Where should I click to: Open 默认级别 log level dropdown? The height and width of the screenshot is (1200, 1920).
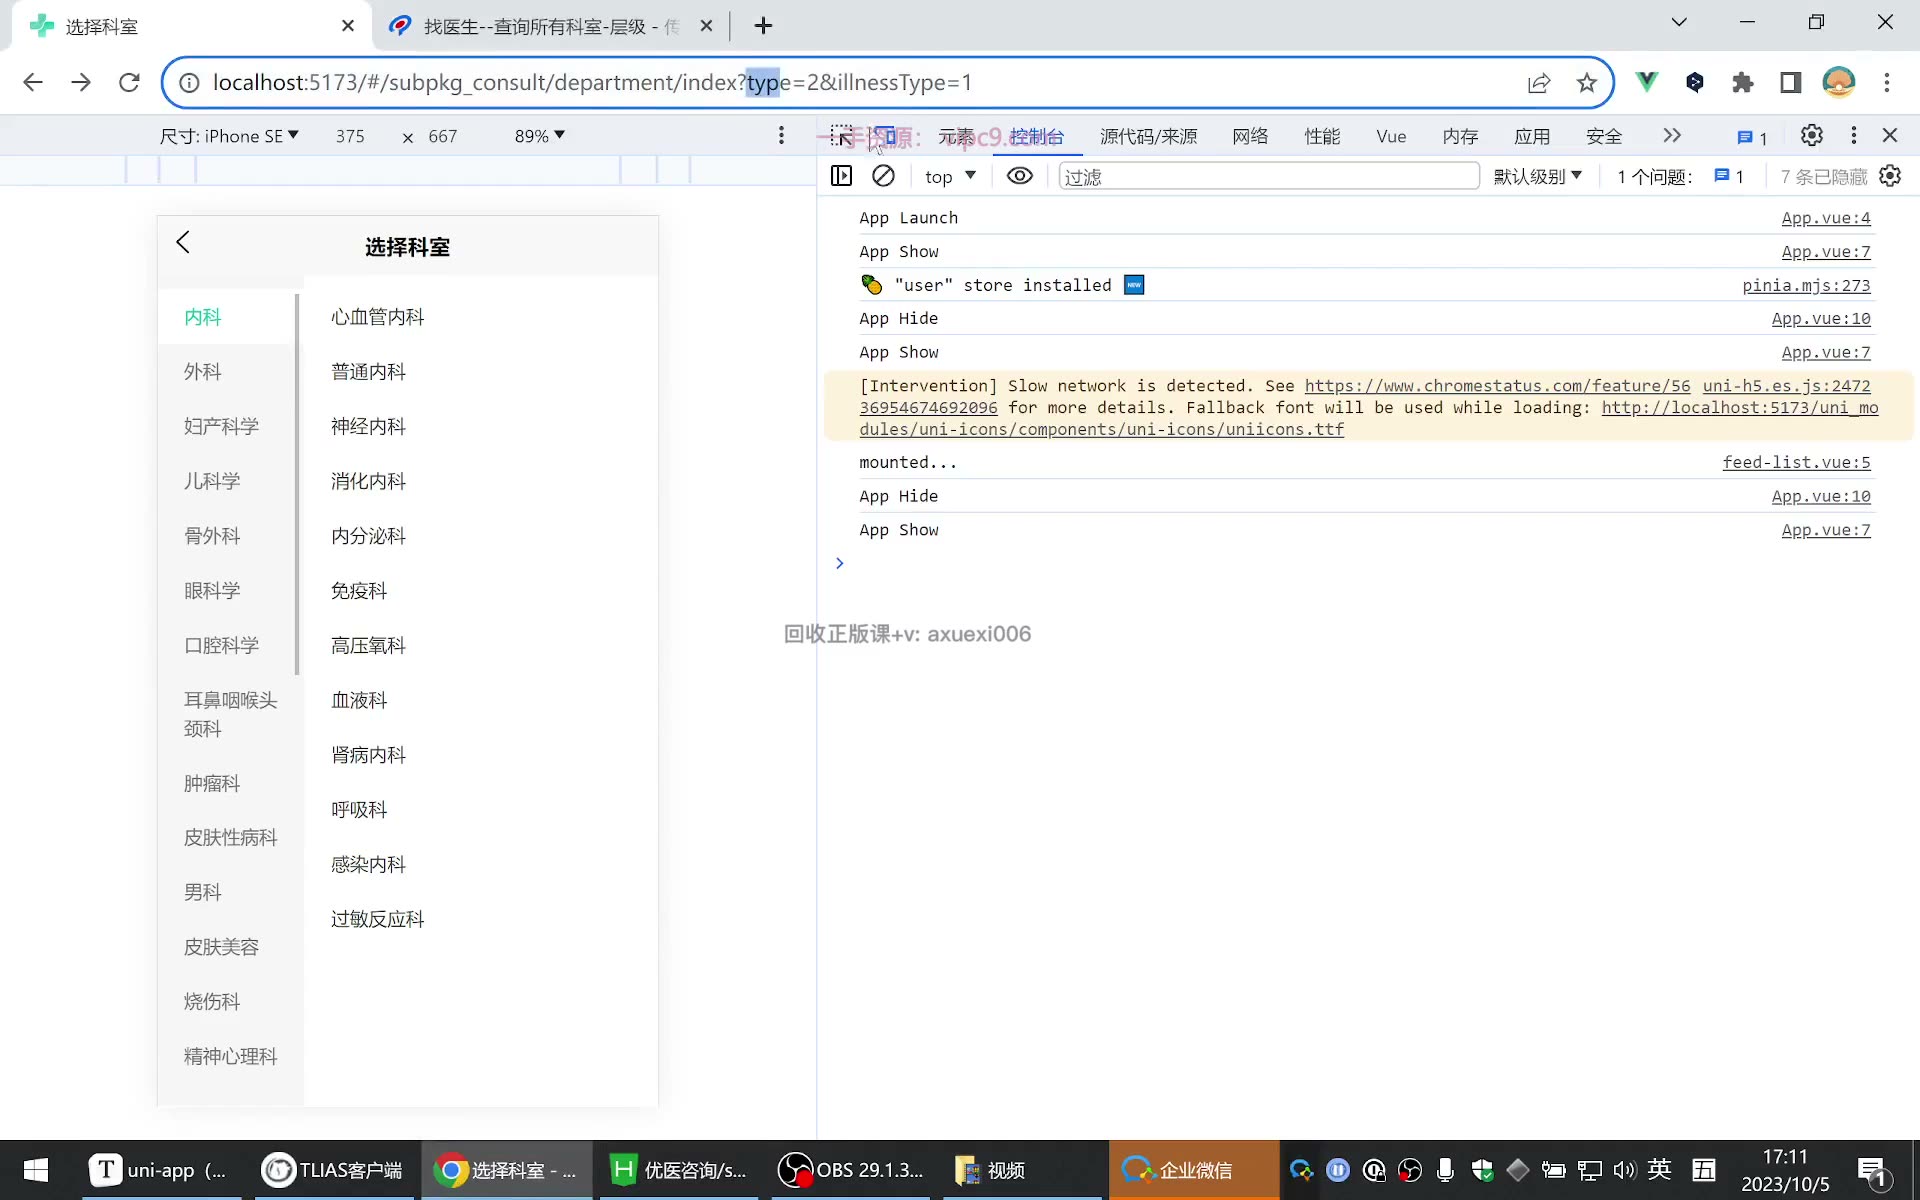tap(1538, 176)
